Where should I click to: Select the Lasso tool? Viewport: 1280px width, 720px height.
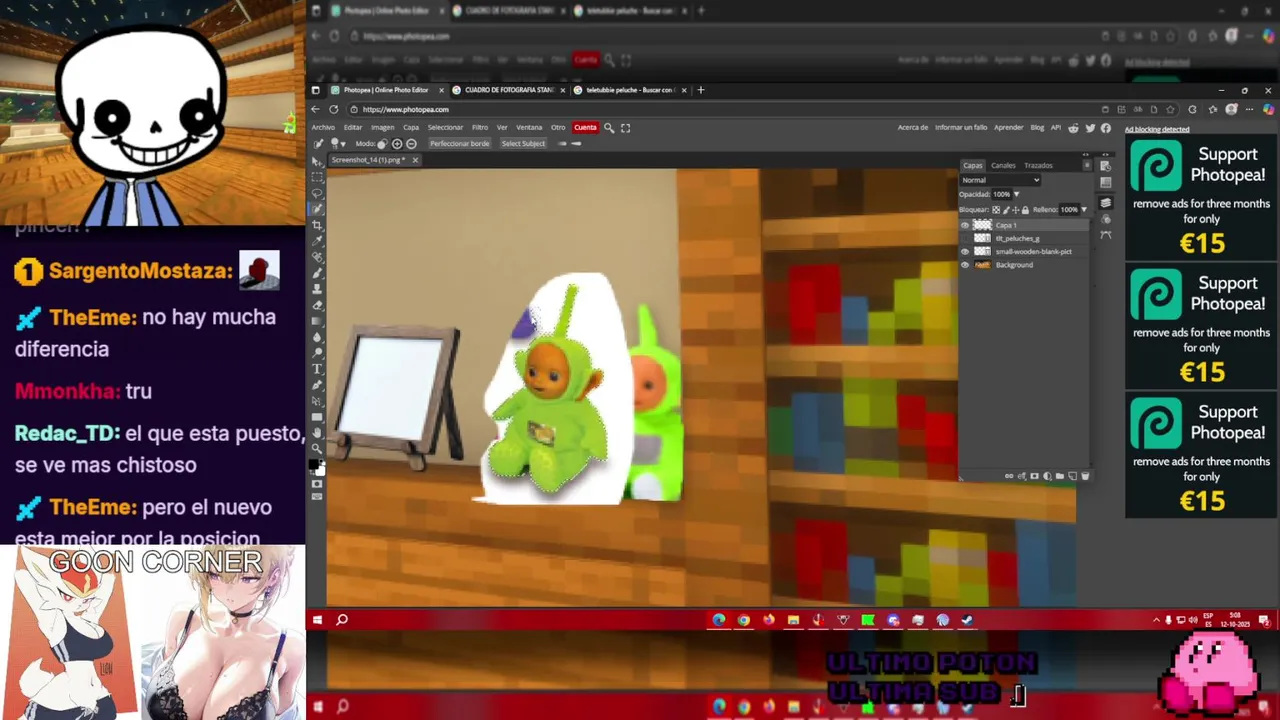[317, 193]
